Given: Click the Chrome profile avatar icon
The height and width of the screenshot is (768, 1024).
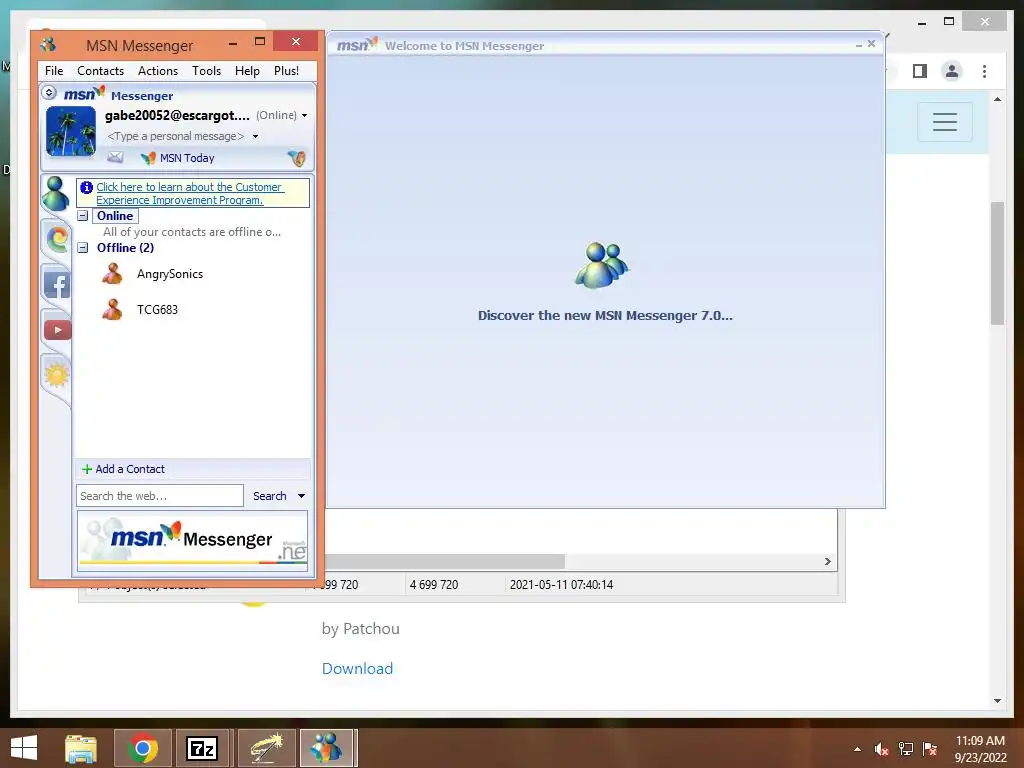Looking at the screenshot, I should coord(952,71).
